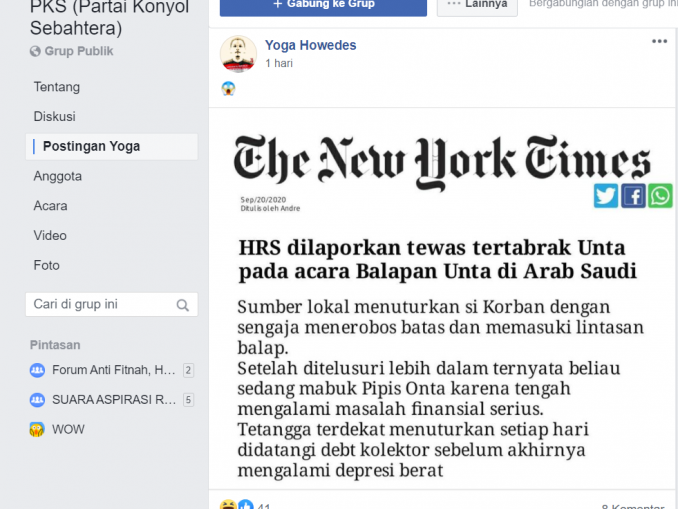678x509 pixels.
Task: Open the Acara events section
Action: (x=51, y=206)
